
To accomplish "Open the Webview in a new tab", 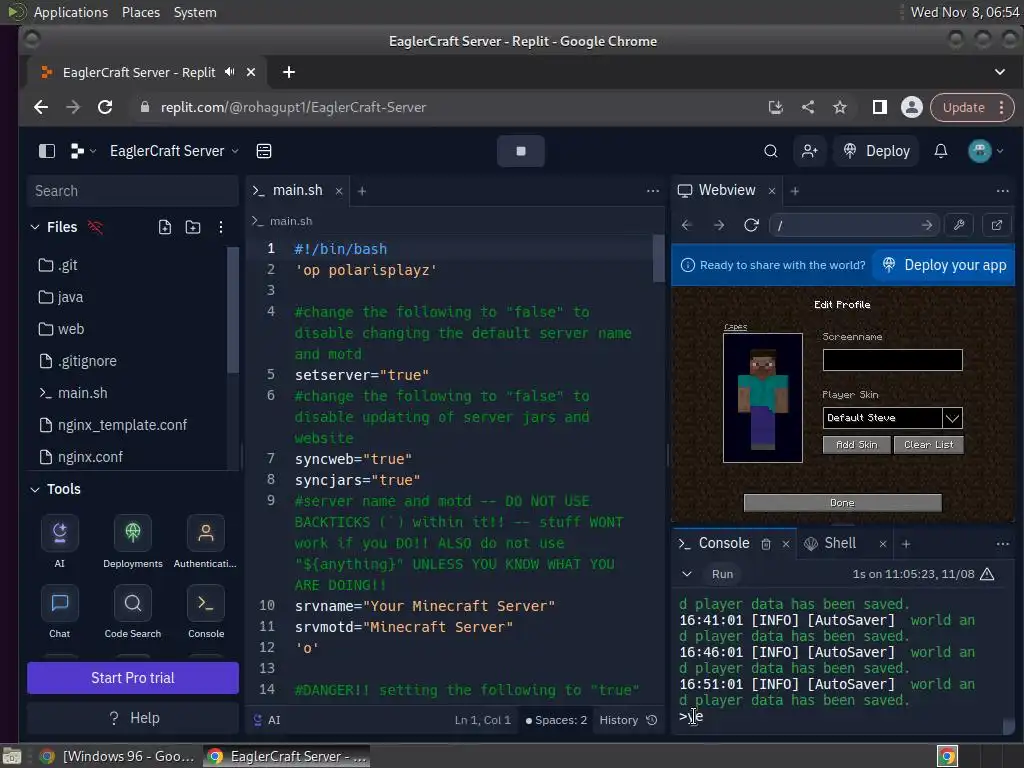I will tap(997, 225).
